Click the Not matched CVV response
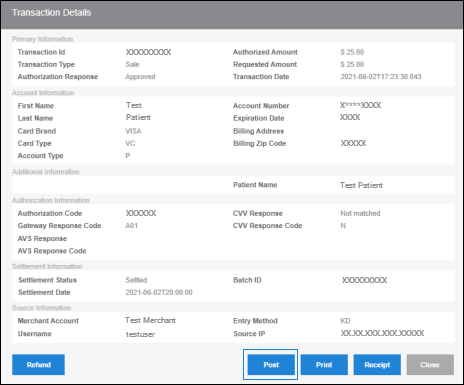 pyautogui.click(x=360, y=213)
